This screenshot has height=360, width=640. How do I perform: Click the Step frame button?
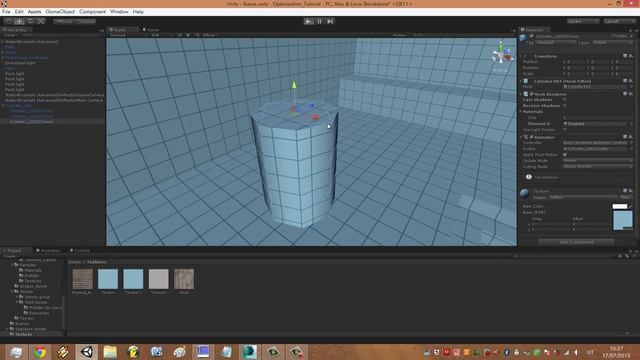[x=330, y=21]
